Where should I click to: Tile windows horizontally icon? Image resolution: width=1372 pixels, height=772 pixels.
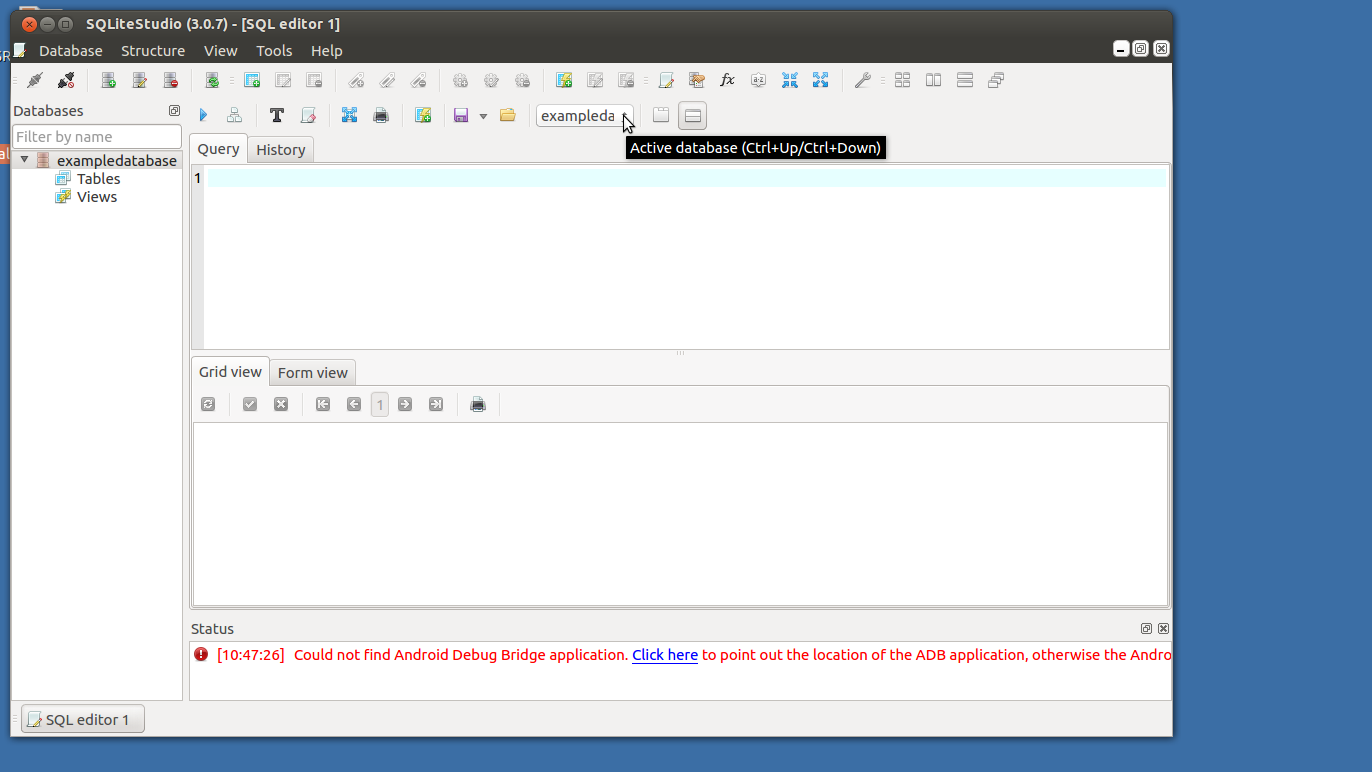coord(934,80)
